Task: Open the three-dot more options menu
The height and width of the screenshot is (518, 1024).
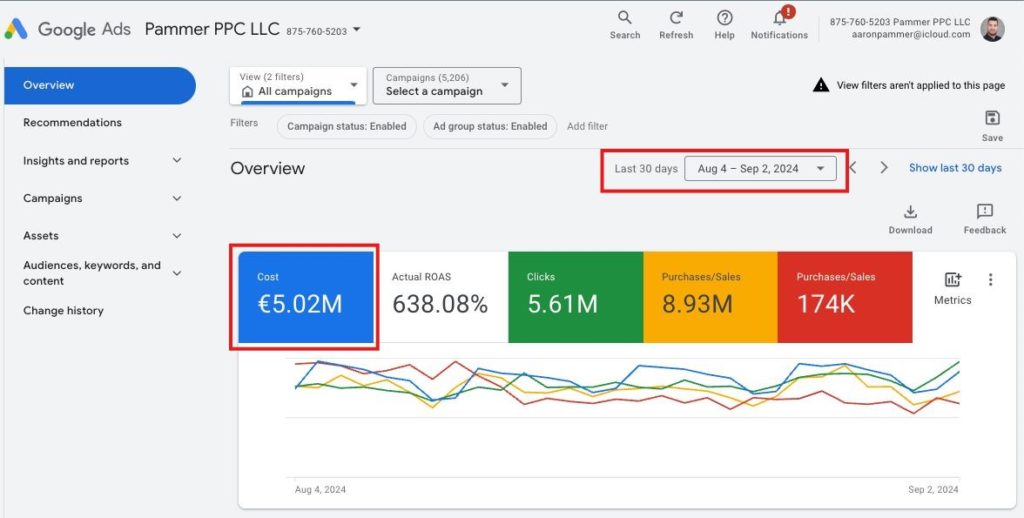Action: 990,280
